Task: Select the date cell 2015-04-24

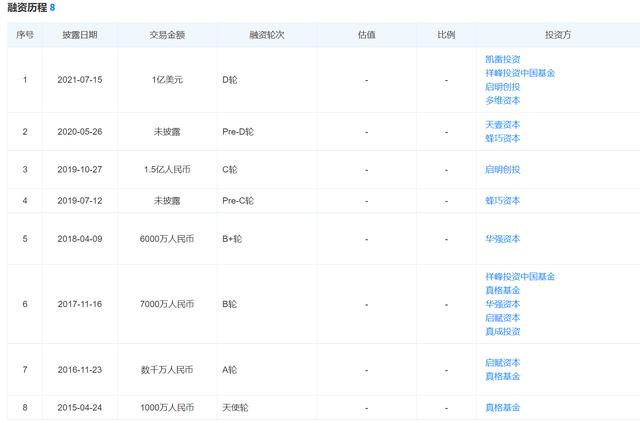Action: (x=80, y=407)
